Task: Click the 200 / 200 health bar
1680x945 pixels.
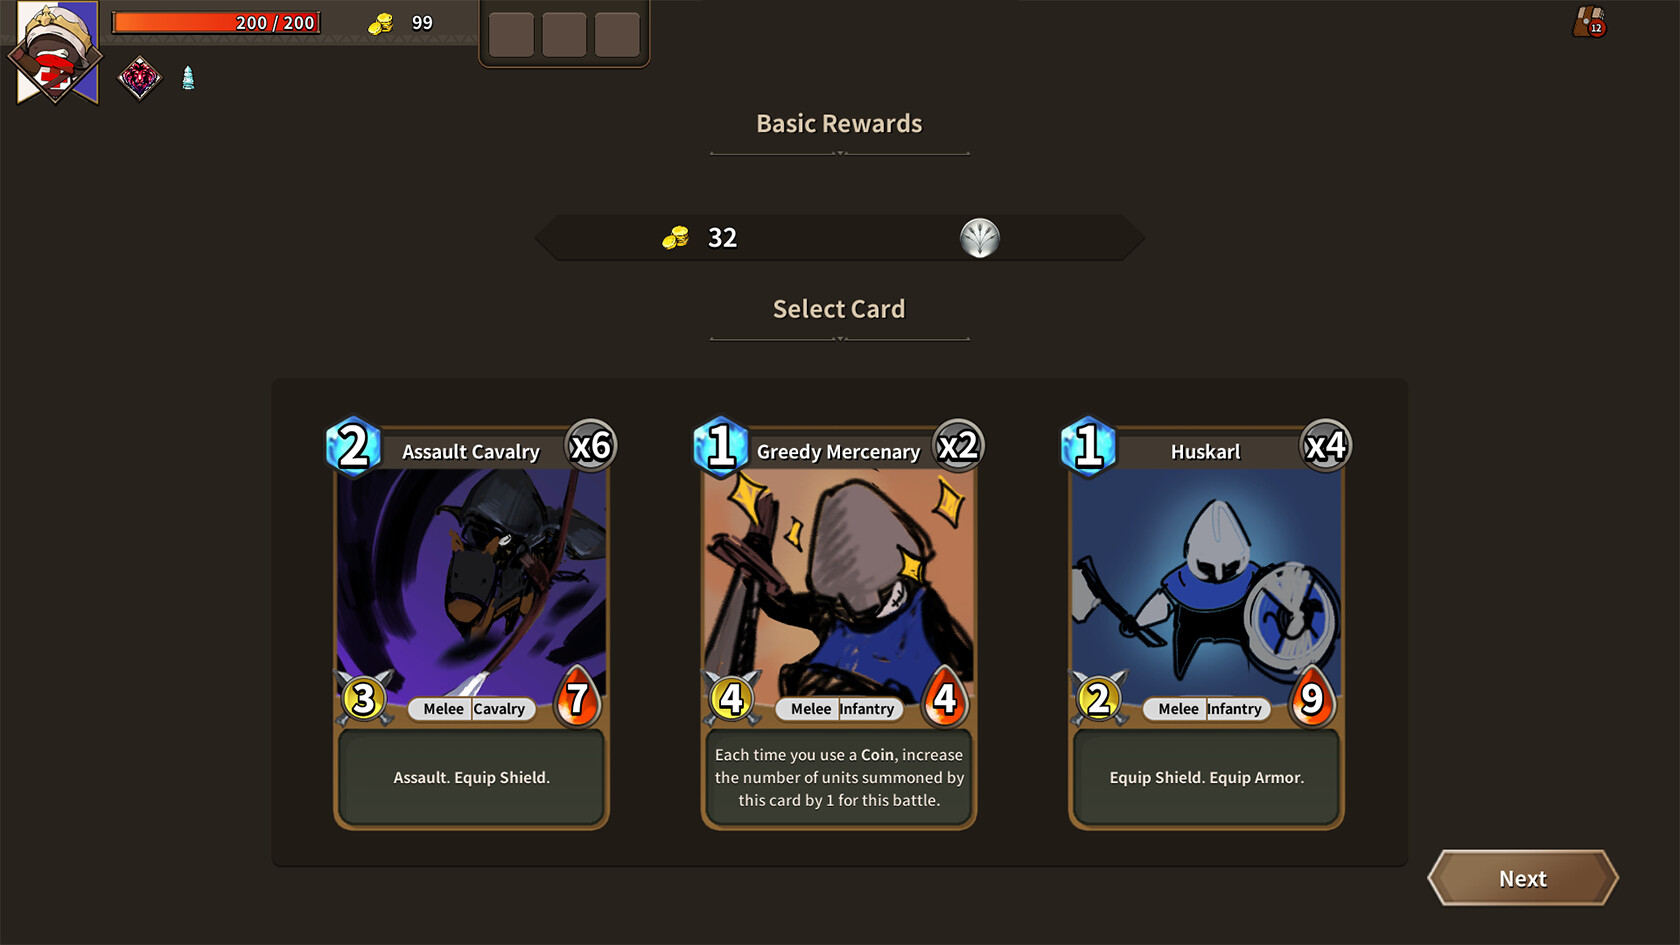Action: coord(216,22)
